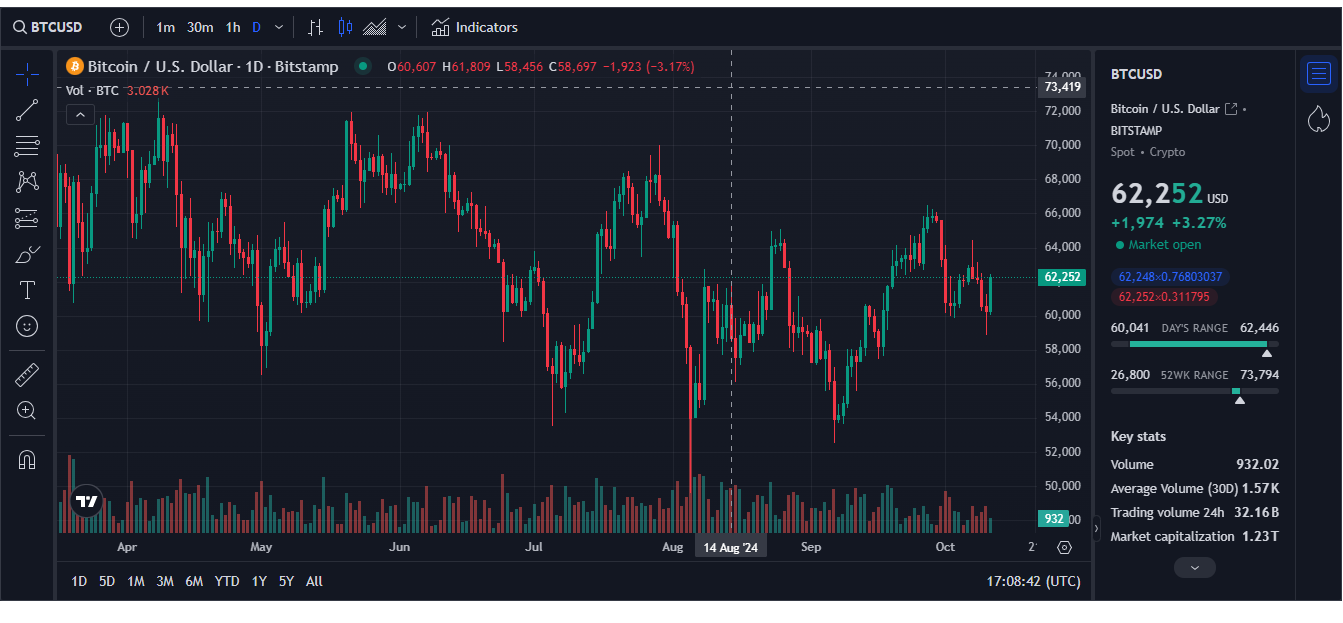
Task: Set the range to 5D
Action: point(107,581)
